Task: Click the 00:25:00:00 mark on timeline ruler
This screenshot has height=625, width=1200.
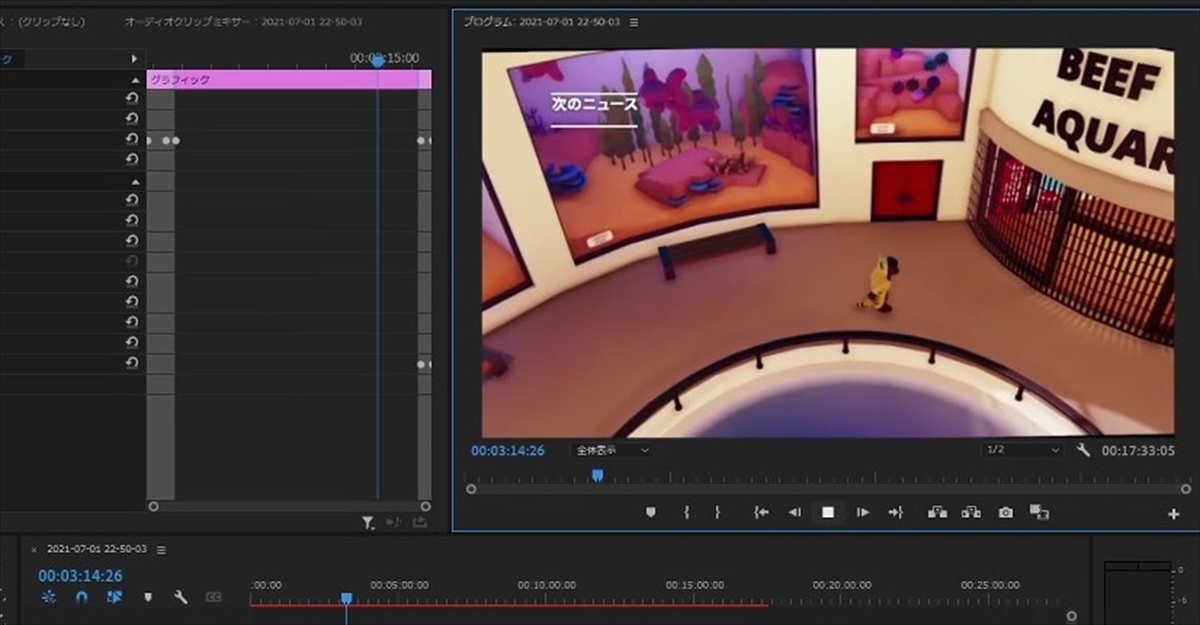Action: pos(990,585)
